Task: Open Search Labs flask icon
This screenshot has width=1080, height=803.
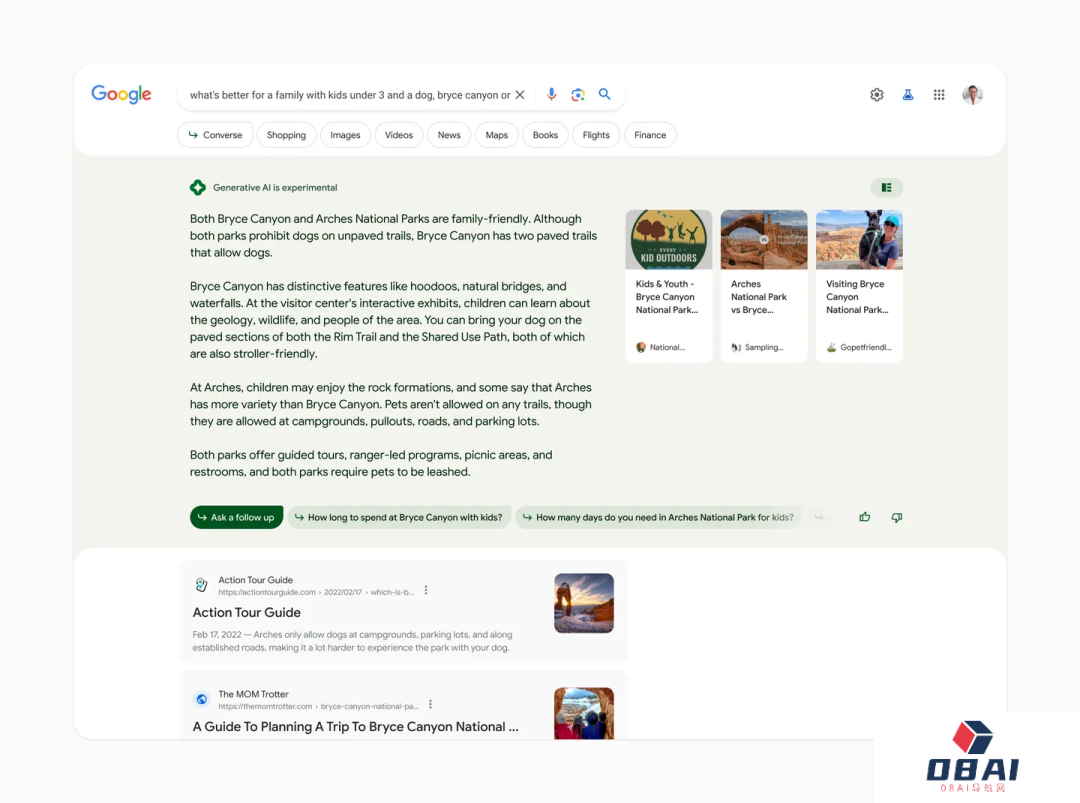Action: pos(908,94)
